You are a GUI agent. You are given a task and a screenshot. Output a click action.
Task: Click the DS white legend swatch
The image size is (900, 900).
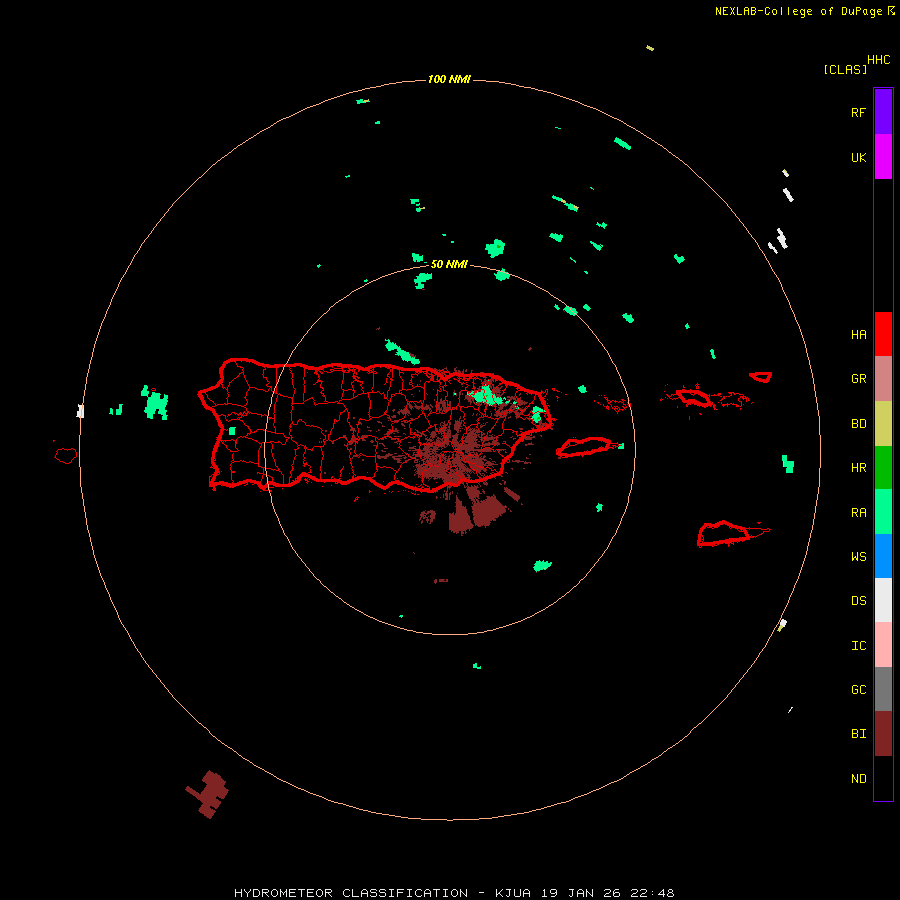coord(883,600)
